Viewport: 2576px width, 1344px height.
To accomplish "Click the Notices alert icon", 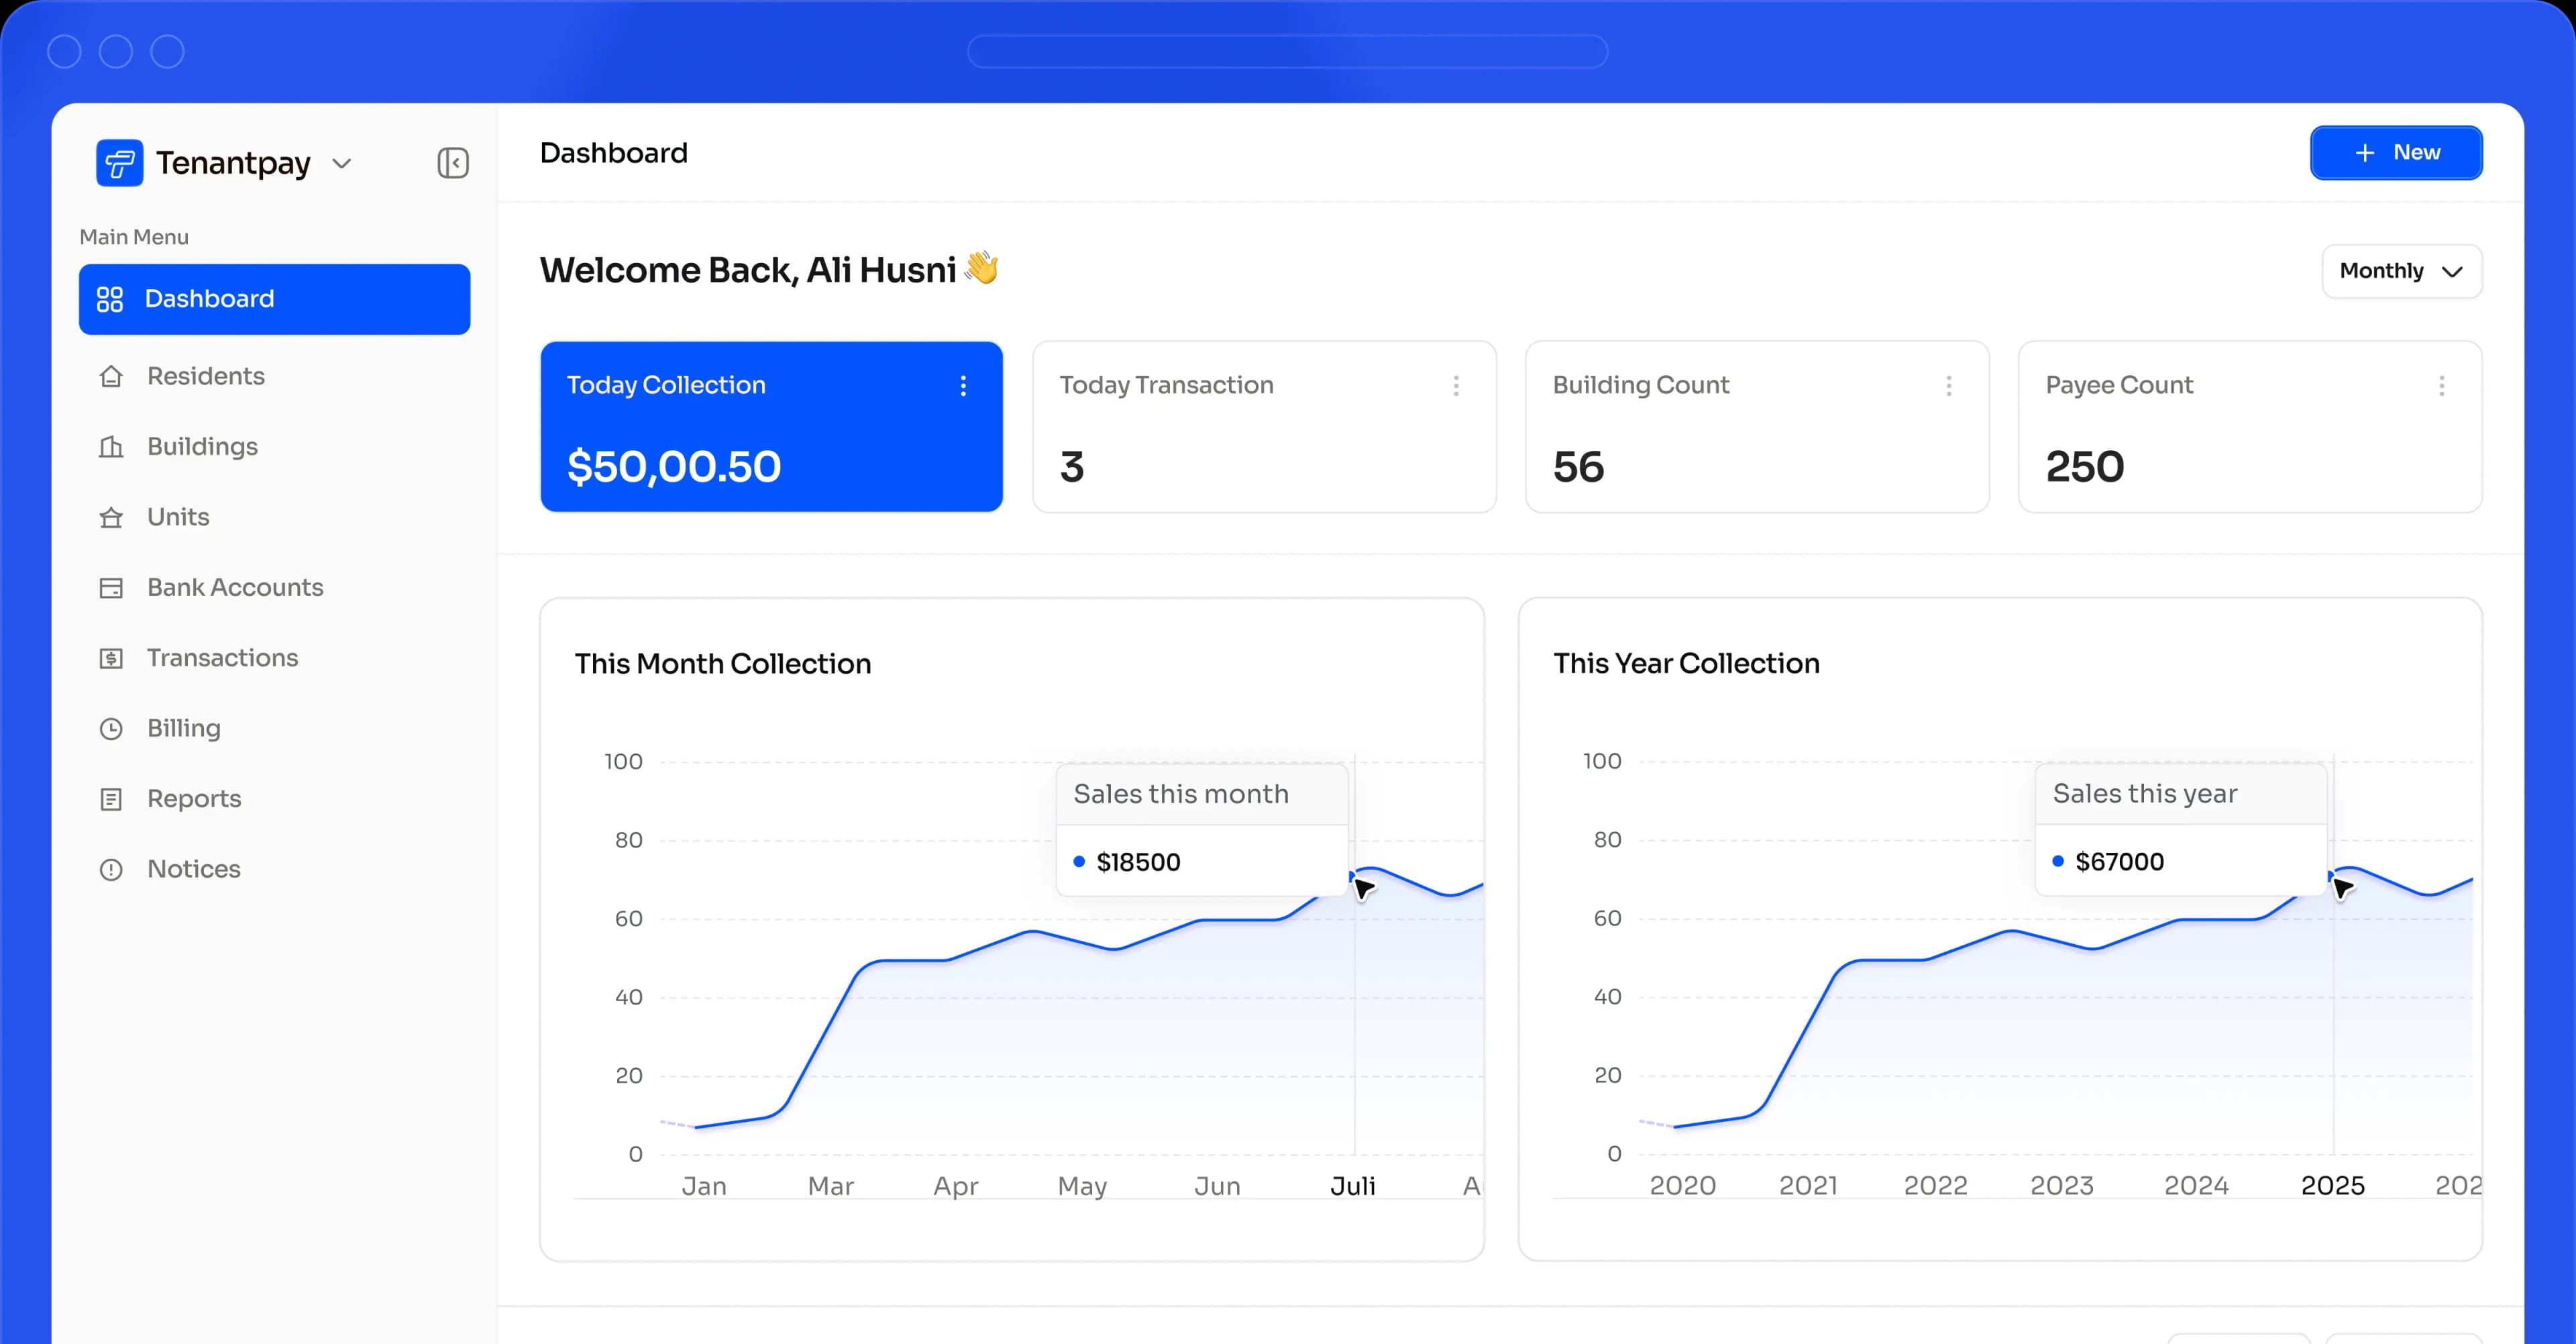I will click(111, 869).
